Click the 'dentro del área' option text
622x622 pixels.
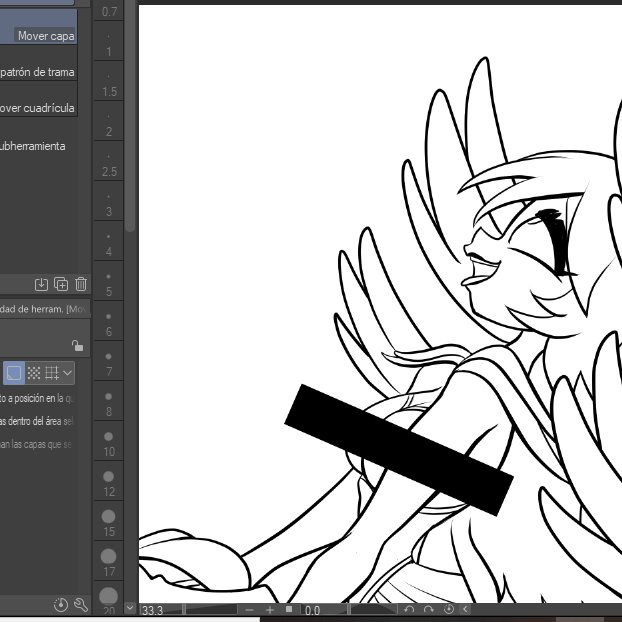click(33, 421)
